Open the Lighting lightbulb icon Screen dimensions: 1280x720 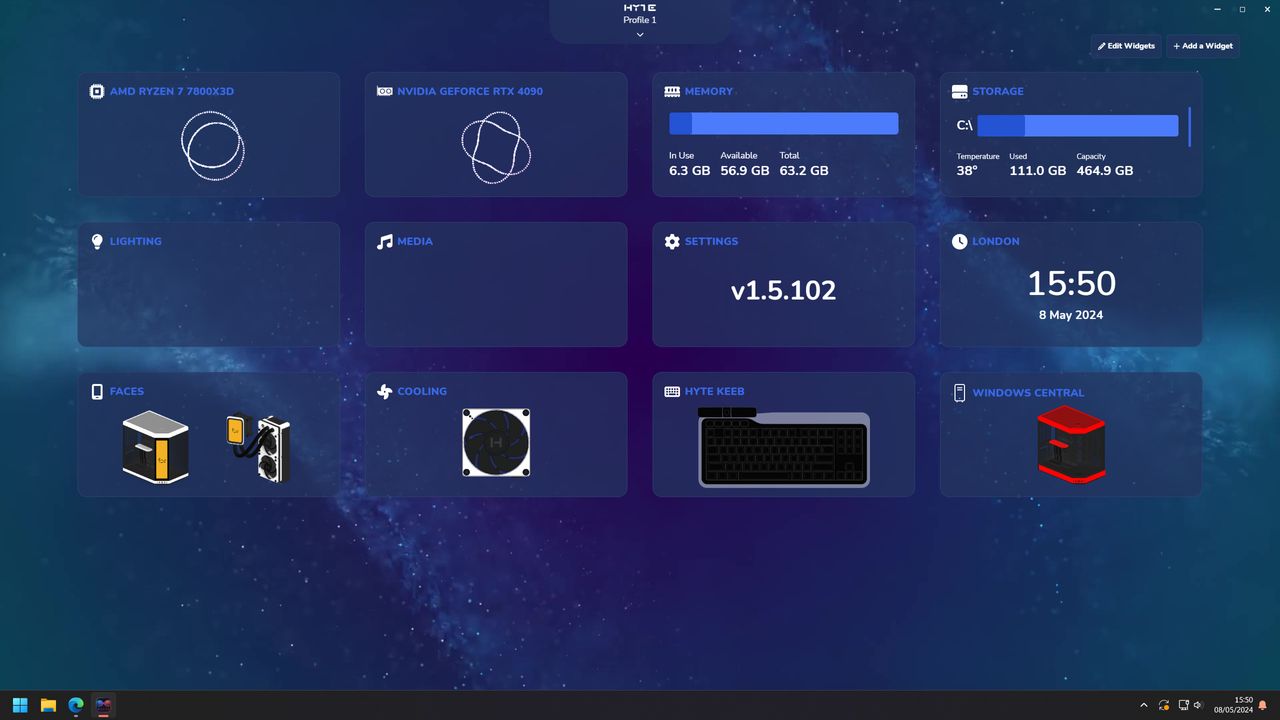pos(97,241)
